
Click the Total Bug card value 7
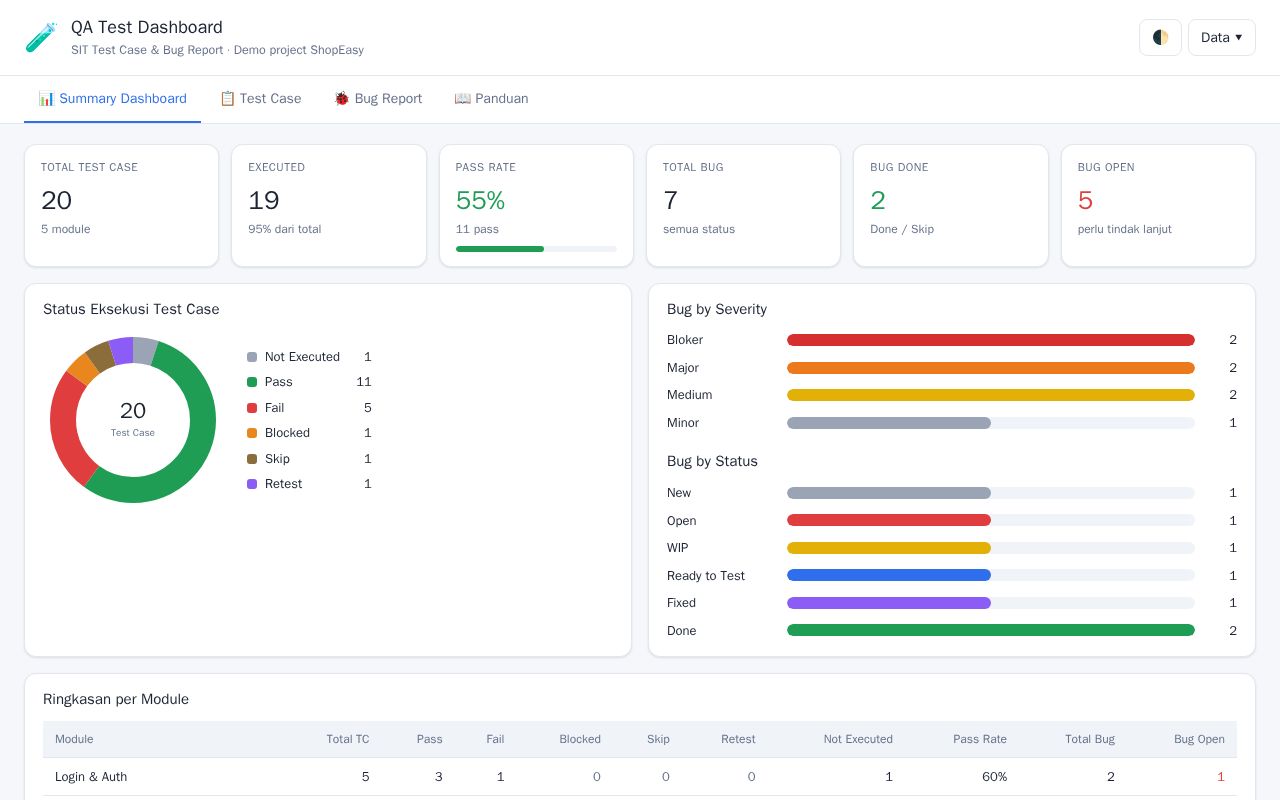(x=670, y=200)
